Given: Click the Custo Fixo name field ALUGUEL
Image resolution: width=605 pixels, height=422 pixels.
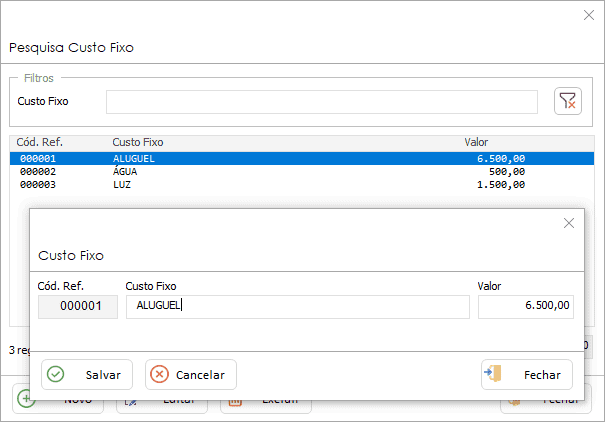Looking at the screenshot, I should pyautogui.click(x=298, y=307).
